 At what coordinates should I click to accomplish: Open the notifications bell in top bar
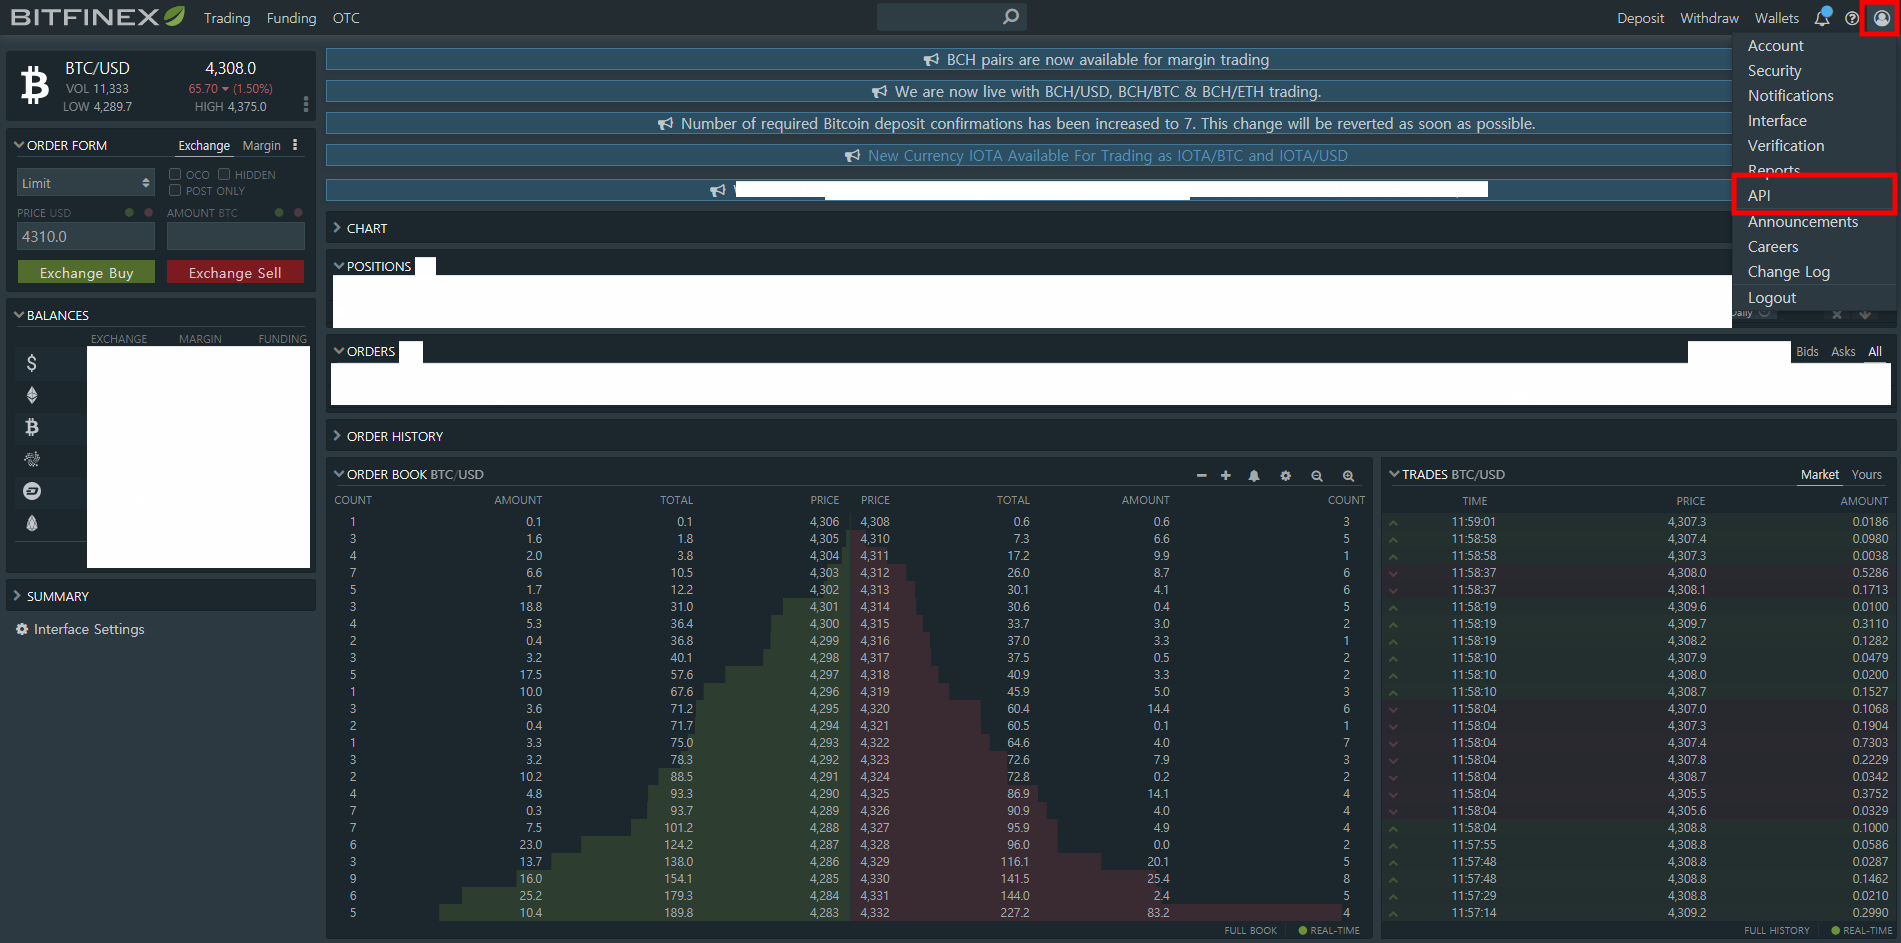pos(1822,18)
